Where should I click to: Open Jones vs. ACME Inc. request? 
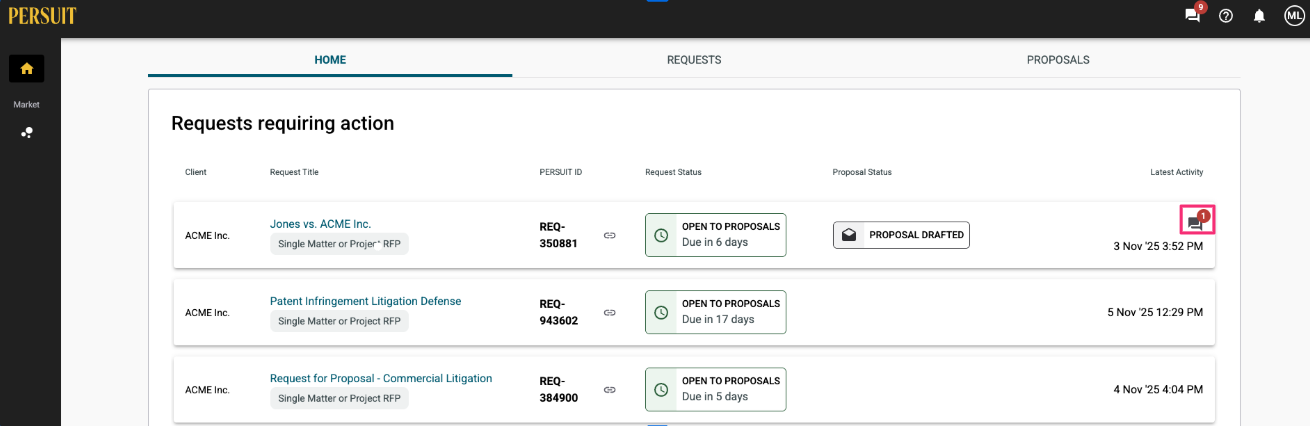320,224
